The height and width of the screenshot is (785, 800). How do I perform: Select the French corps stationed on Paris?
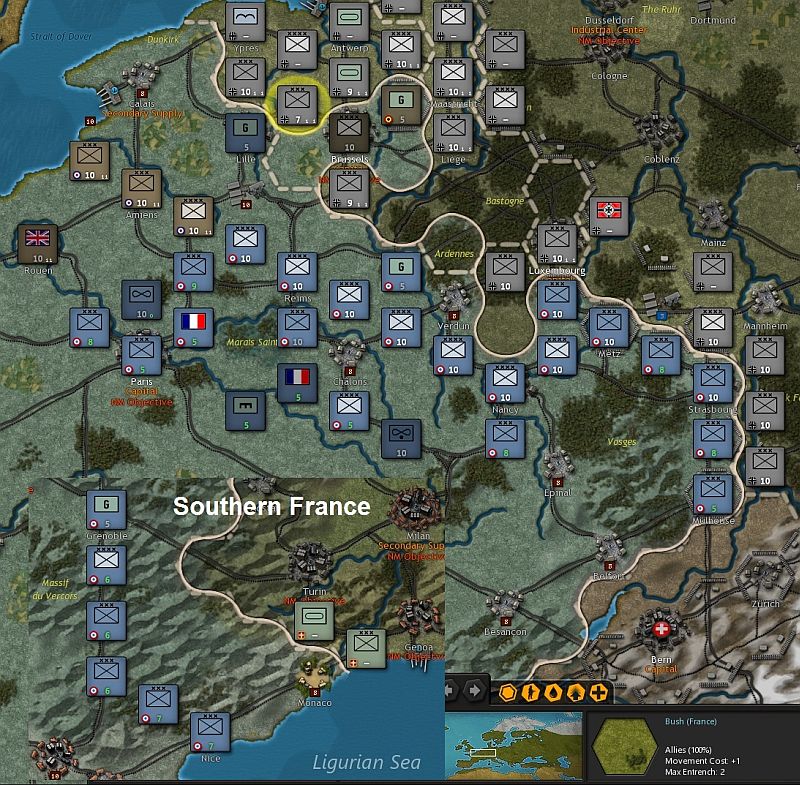click(141, 355)
